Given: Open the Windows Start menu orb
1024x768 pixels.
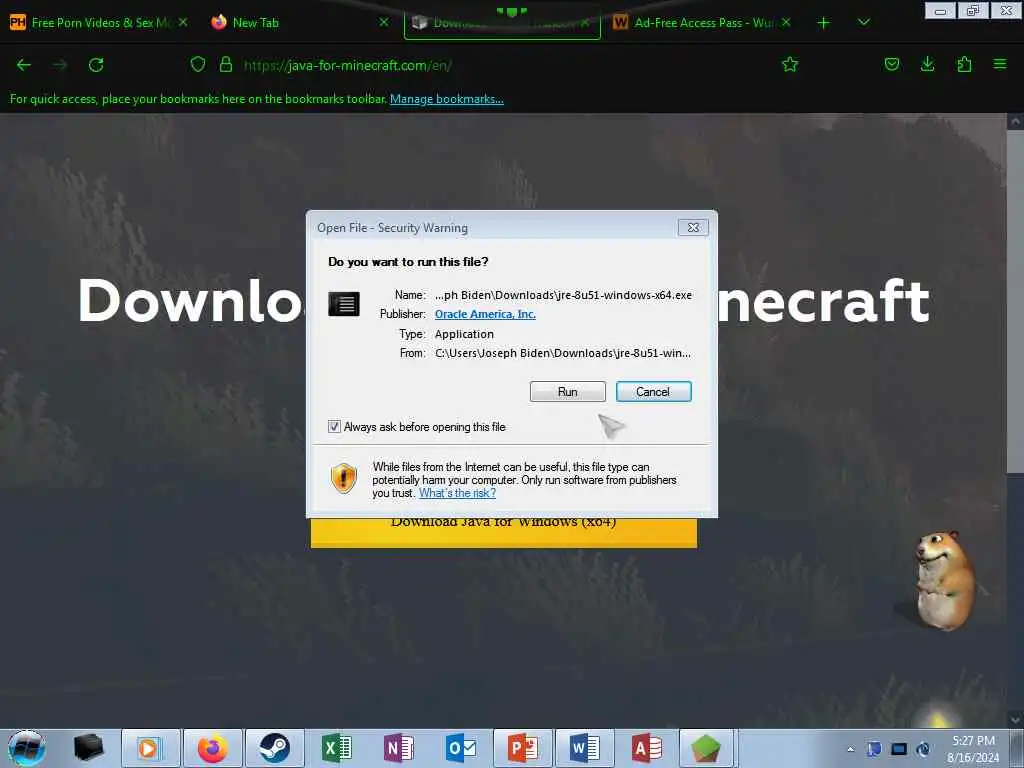Looking at the screenshot, I should [27, 748].
